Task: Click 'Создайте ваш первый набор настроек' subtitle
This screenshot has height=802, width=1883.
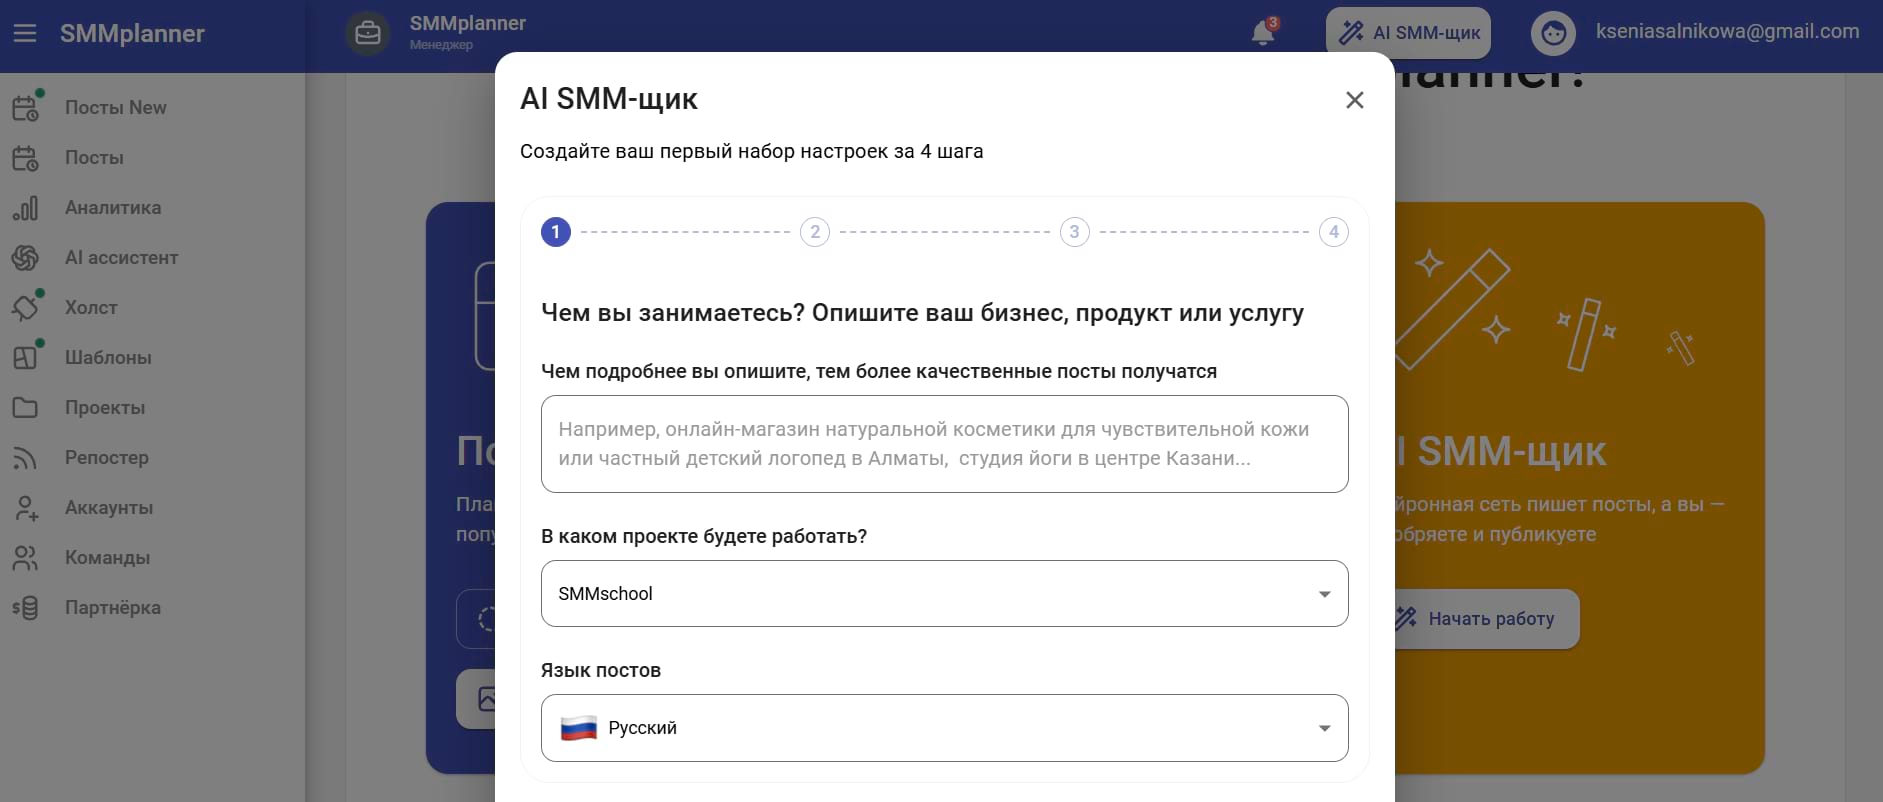Action: tap(752, 151)
